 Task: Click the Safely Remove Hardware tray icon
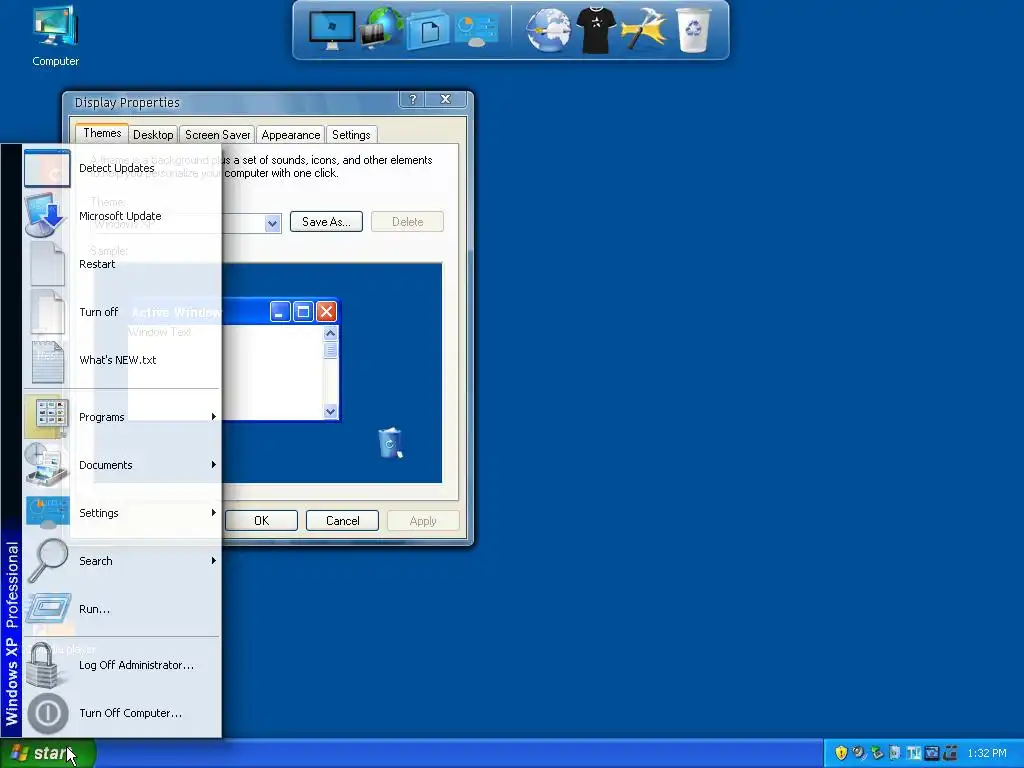[876, 753]
